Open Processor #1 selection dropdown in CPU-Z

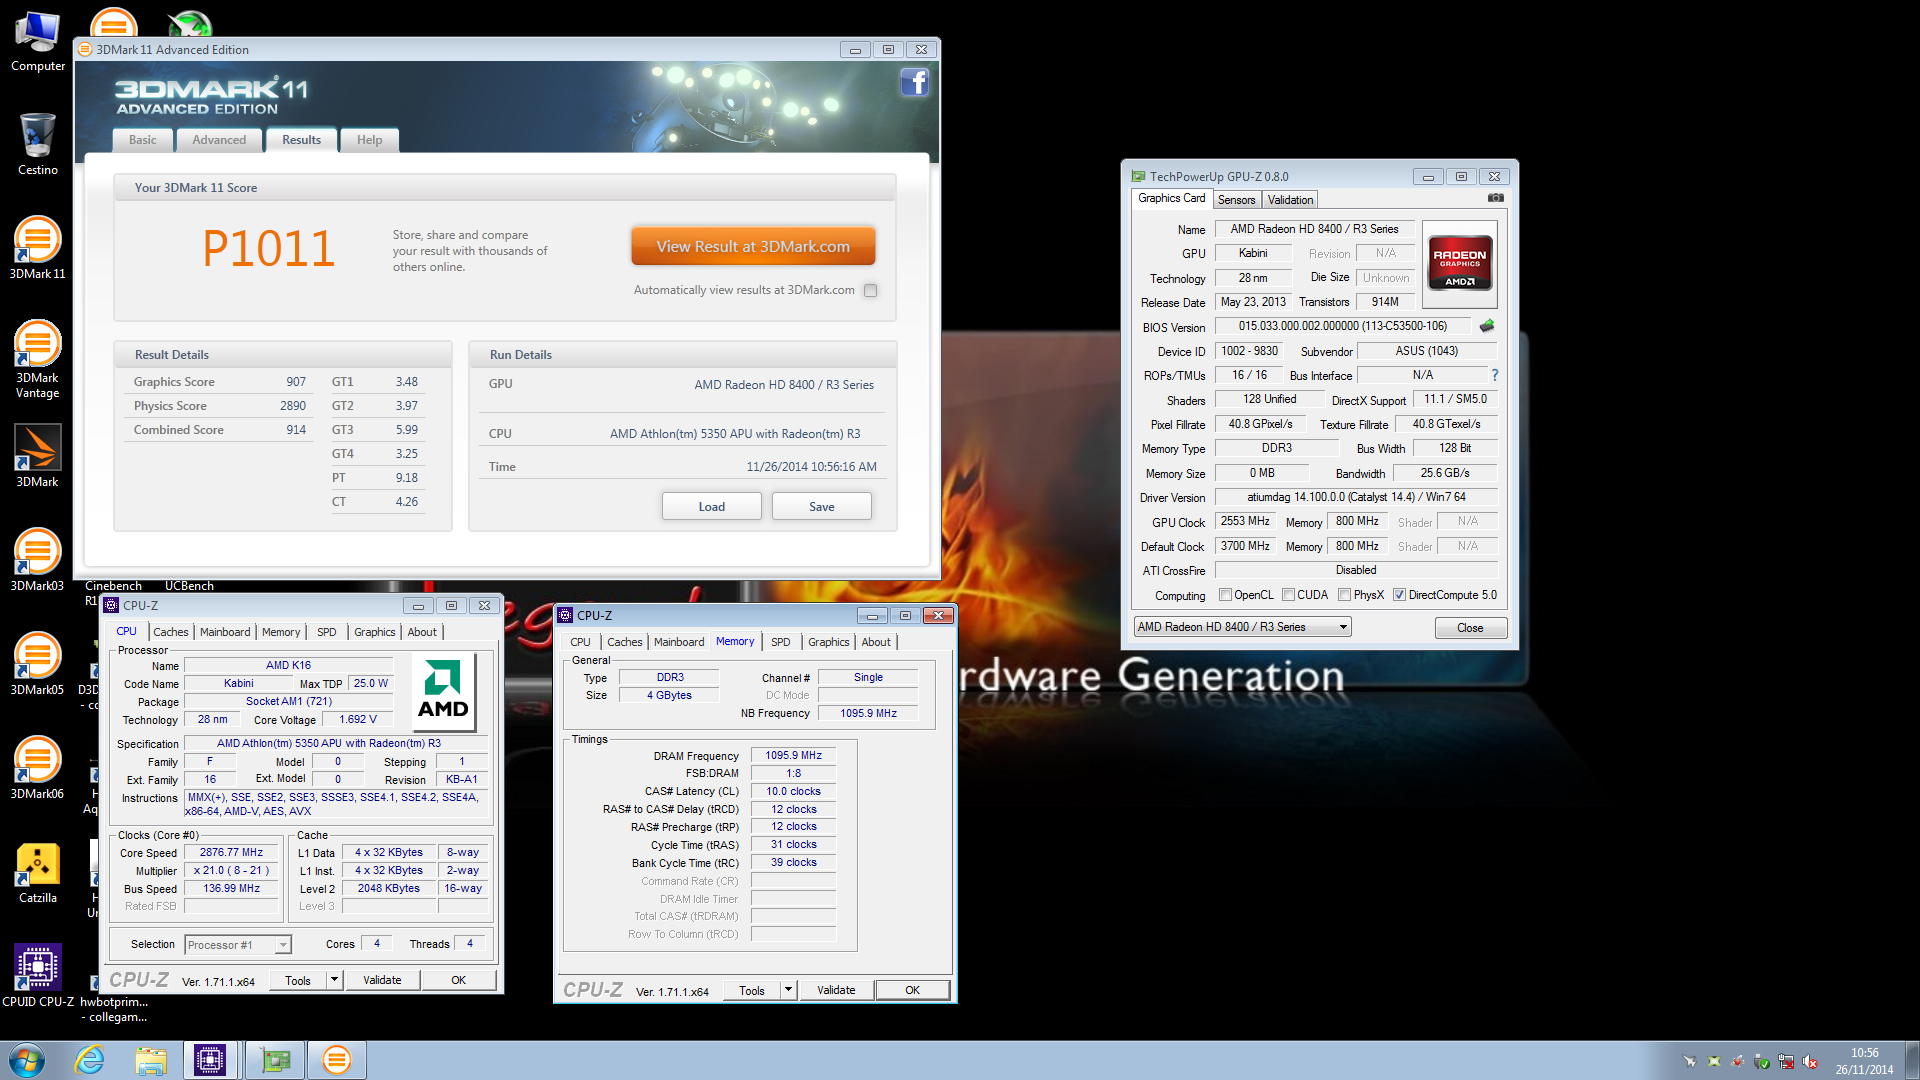[238, 945]
